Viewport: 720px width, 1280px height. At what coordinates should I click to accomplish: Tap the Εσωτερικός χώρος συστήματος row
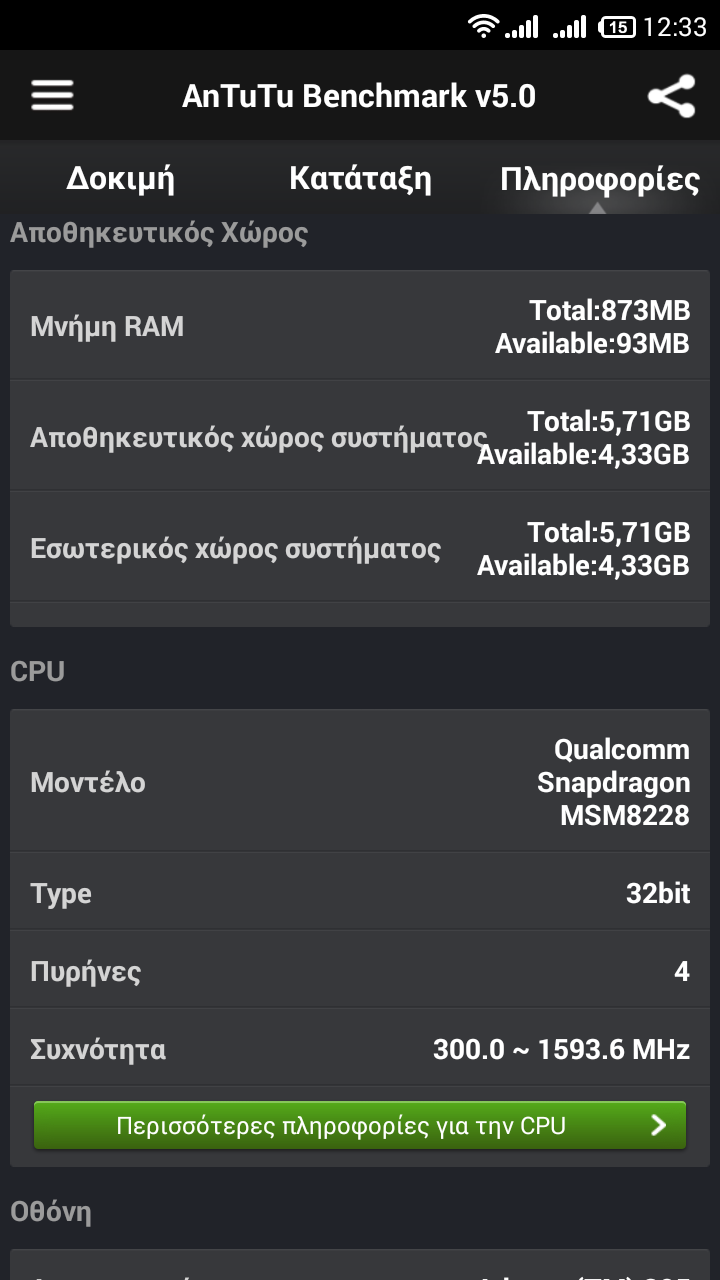(x=360, y=548)
